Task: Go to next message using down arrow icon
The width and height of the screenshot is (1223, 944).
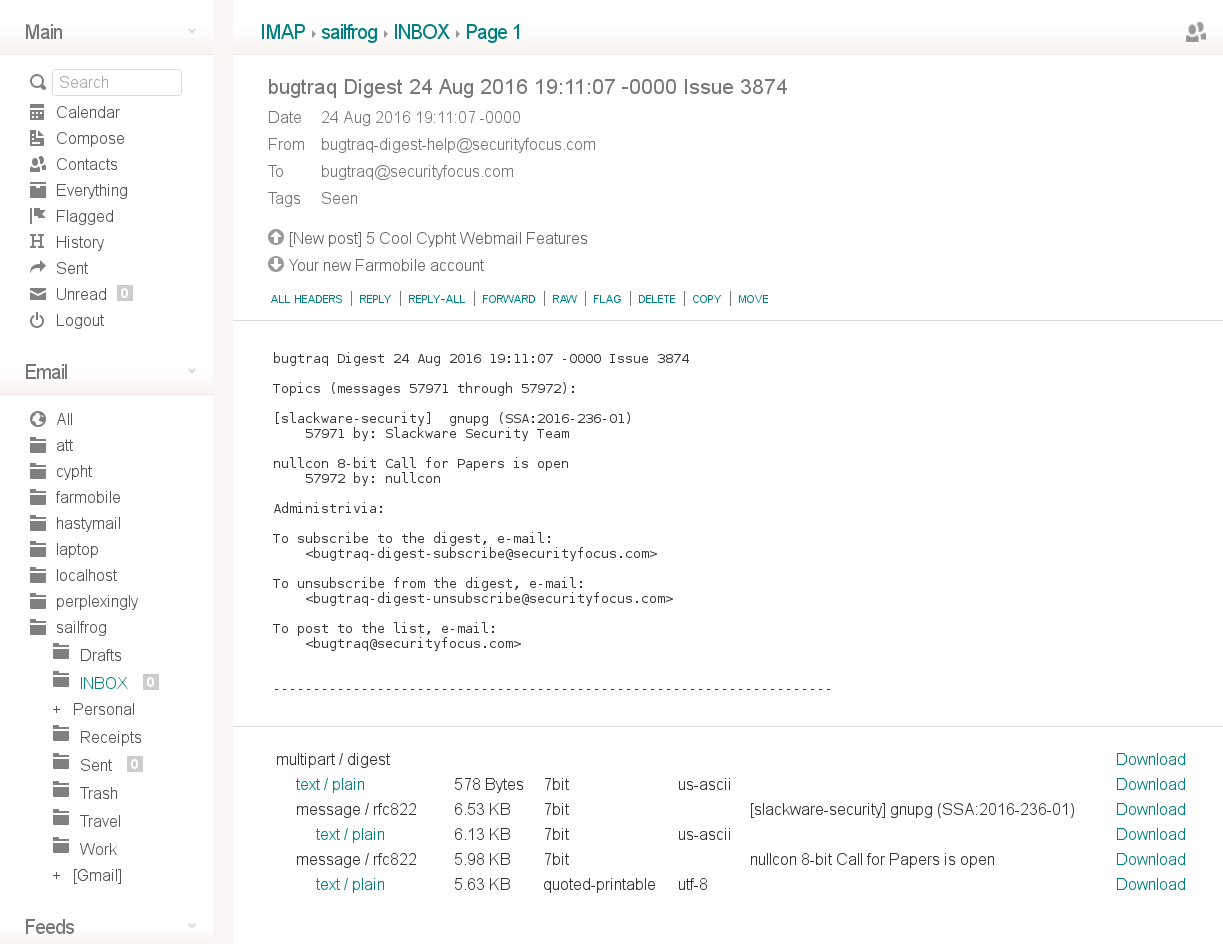Action: (276, 265)
